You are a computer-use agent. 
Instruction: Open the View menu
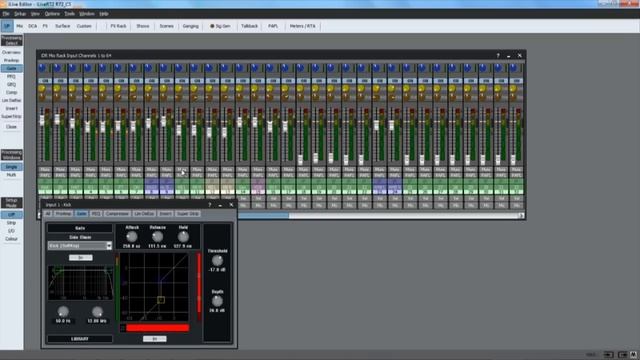(x=35, y=14)
